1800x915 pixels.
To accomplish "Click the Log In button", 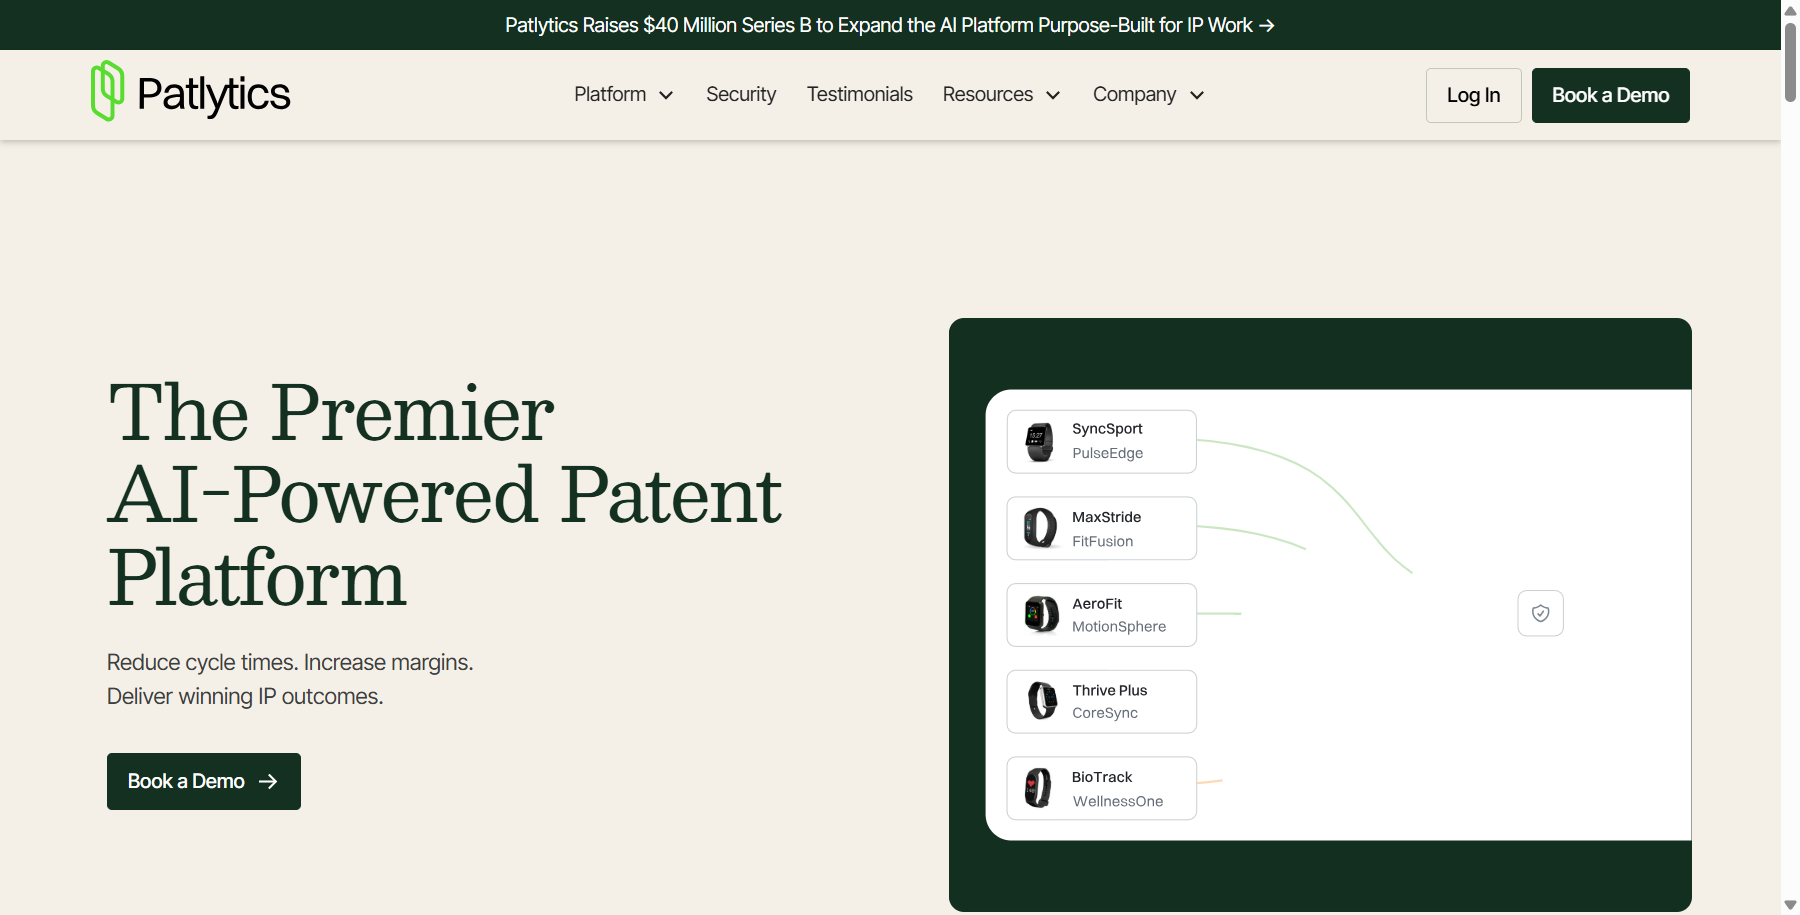I will coord(1474,95).
